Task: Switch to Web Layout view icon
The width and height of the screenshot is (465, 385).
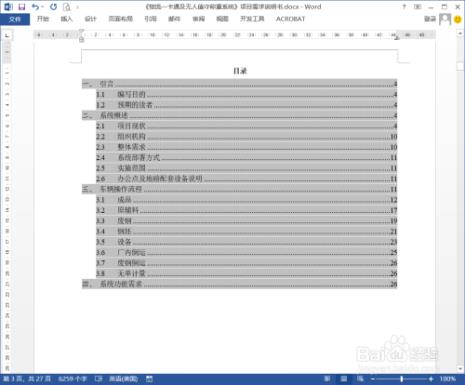Action: 360,379
